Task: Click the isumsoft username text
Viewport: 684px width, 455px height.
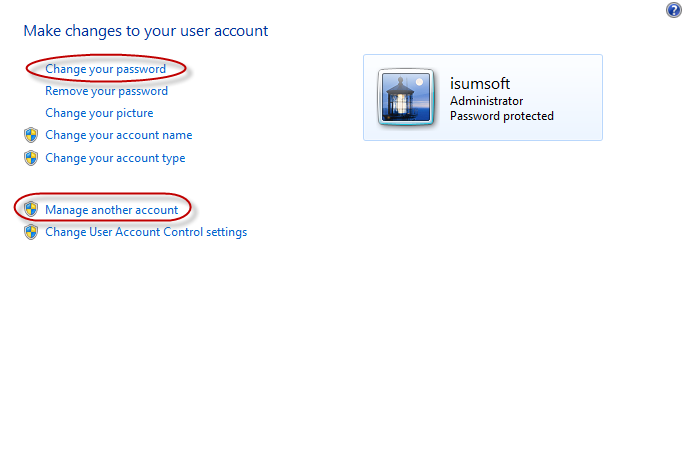Action: (480, 83)
